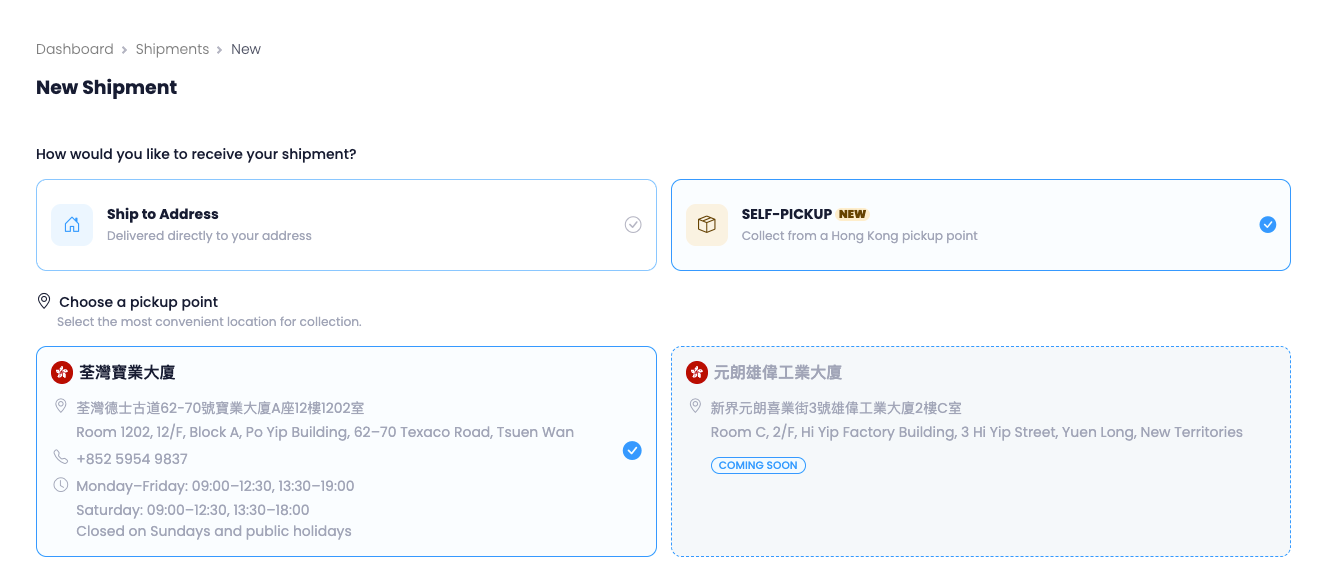The width and height of the screenshot is (1323, 578).
Task: Click the Ship to Address title
Action: tap(163, 214)
